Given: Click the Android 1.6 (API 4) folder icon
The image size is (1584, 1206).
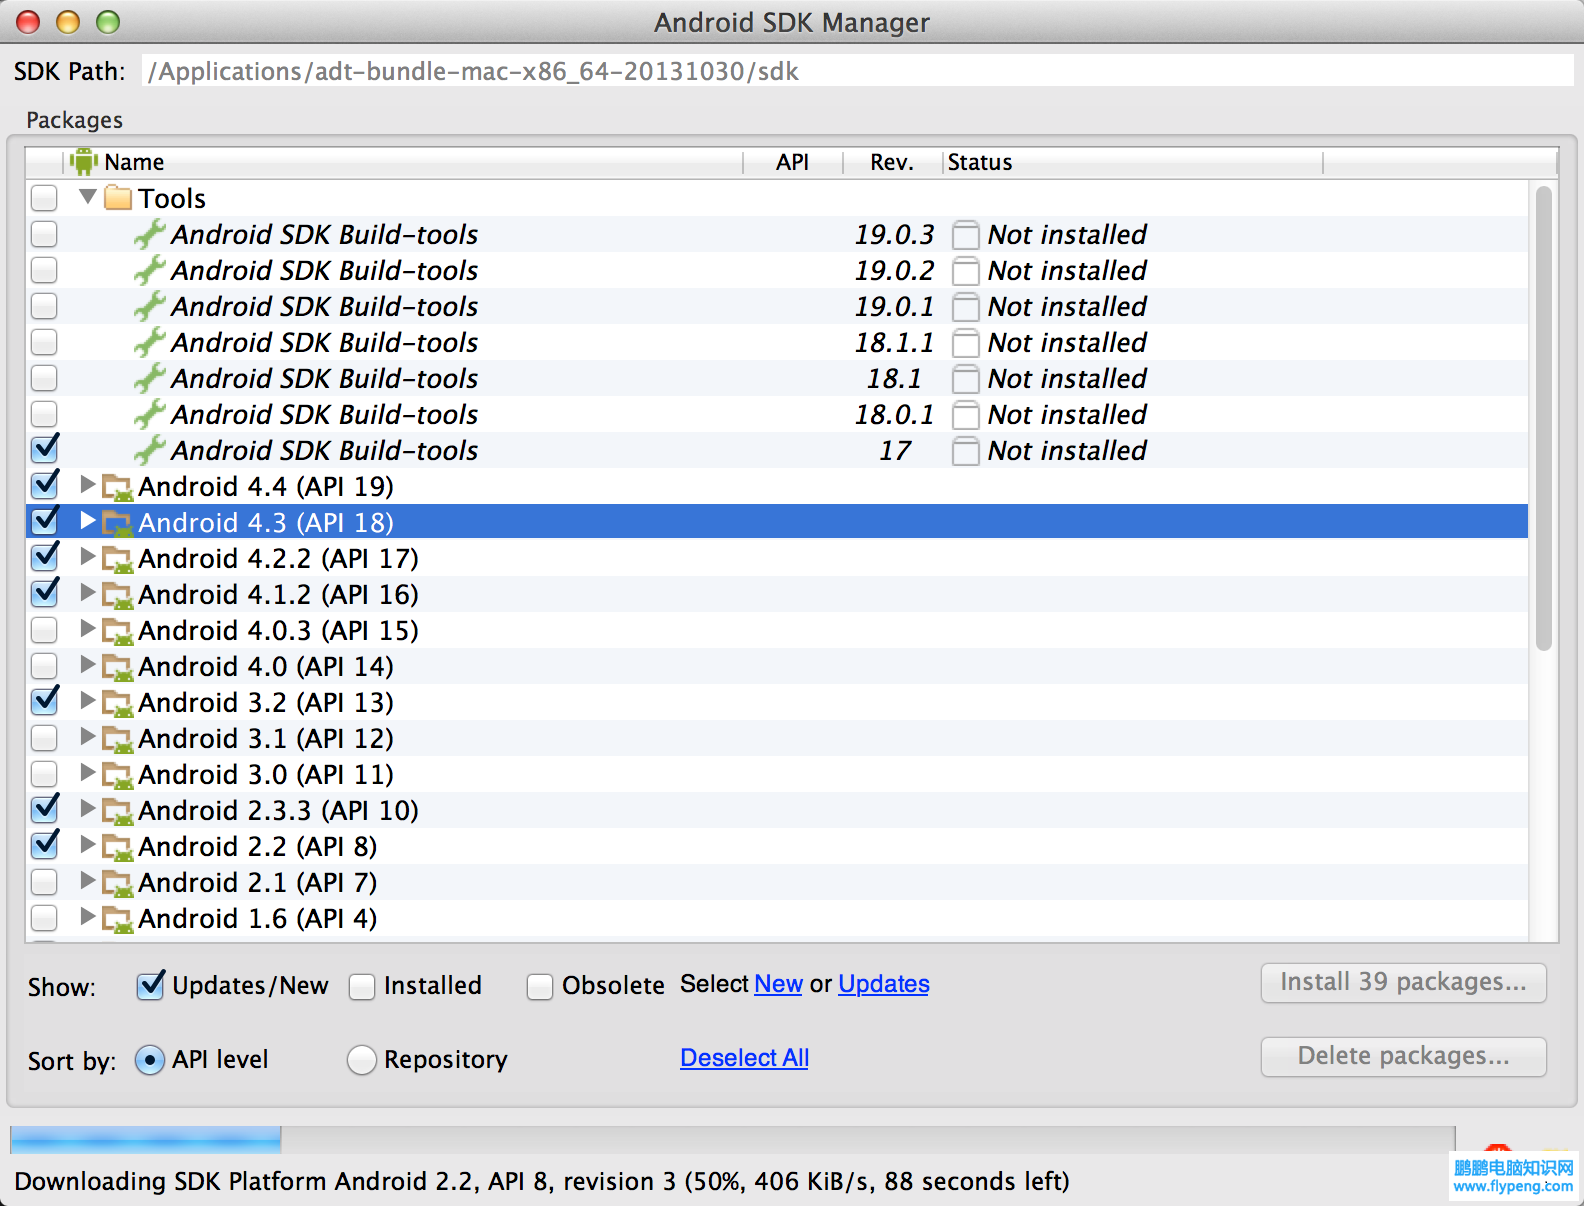Looking at the screenshot, I should [118, 919].
